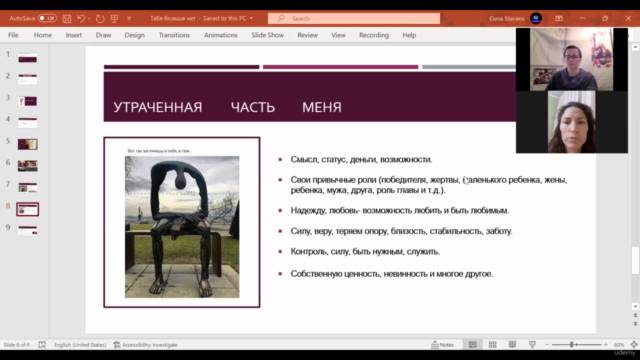The height and width of the screenshot is (360, 640).
Task: Click the 80% zoom level value
Action: (619, 345)
